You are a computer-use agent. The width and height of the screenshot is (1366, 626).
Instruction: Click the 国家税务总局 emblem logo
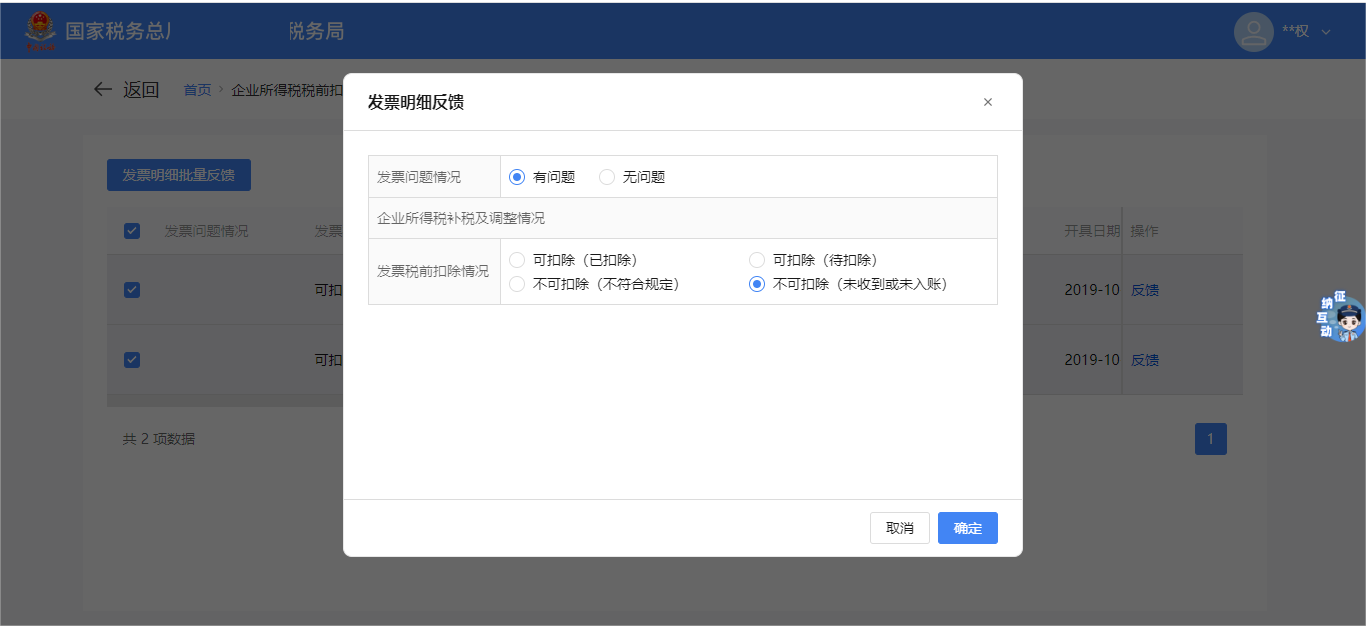click(42, 31)
